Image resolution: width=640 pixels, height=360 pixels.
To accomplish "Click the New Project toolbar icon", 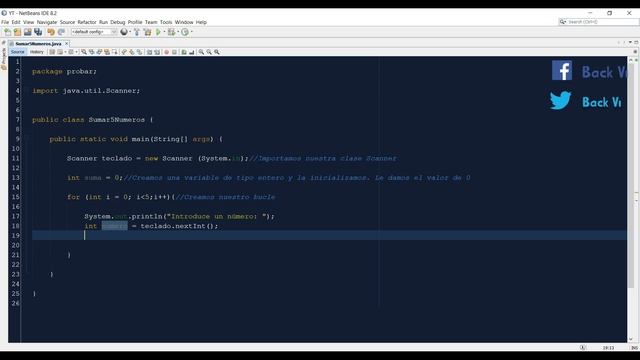I will (17, 32).
